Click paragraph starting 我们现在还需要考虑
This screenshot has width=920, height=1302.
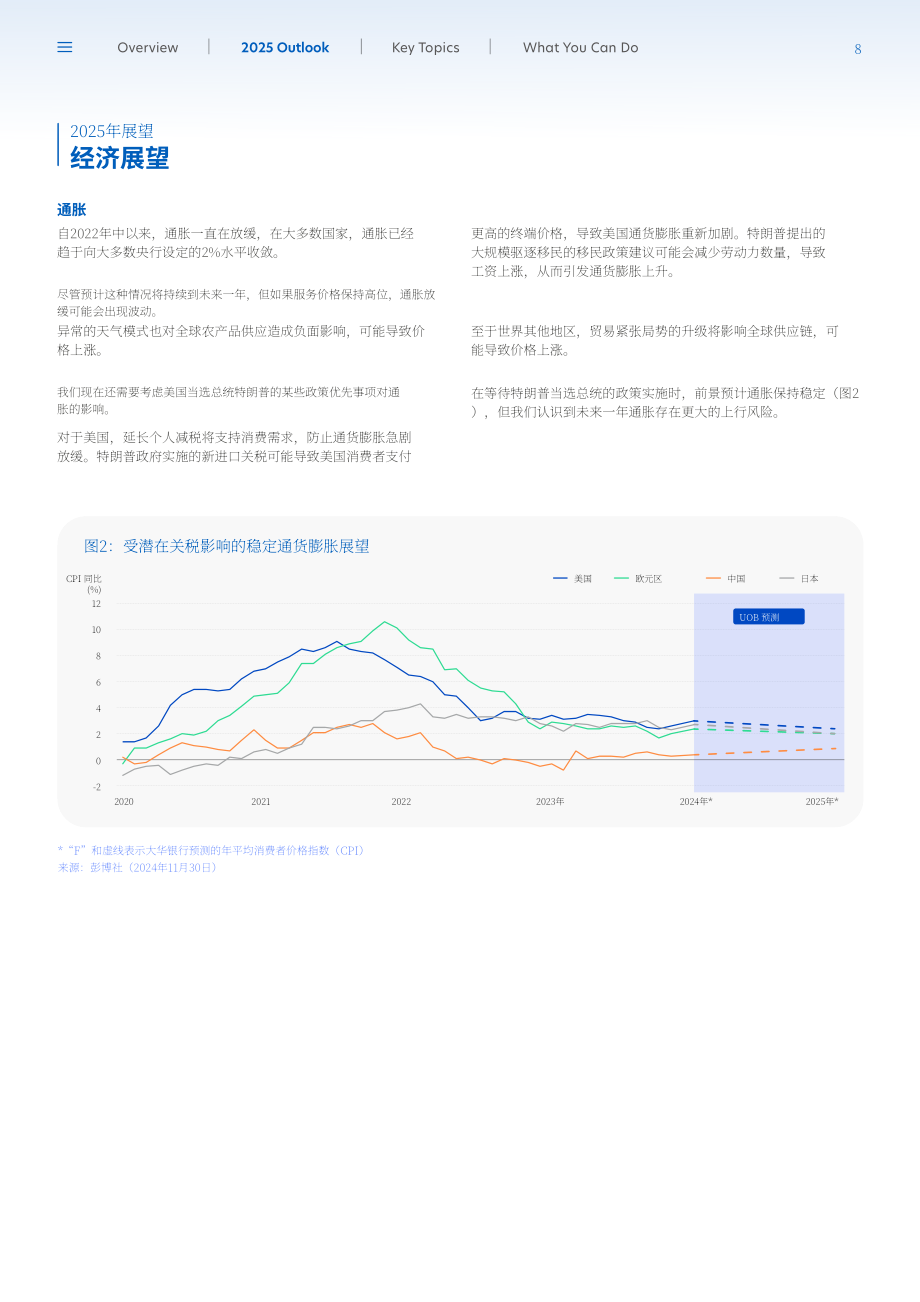click(x=229, y=401)
